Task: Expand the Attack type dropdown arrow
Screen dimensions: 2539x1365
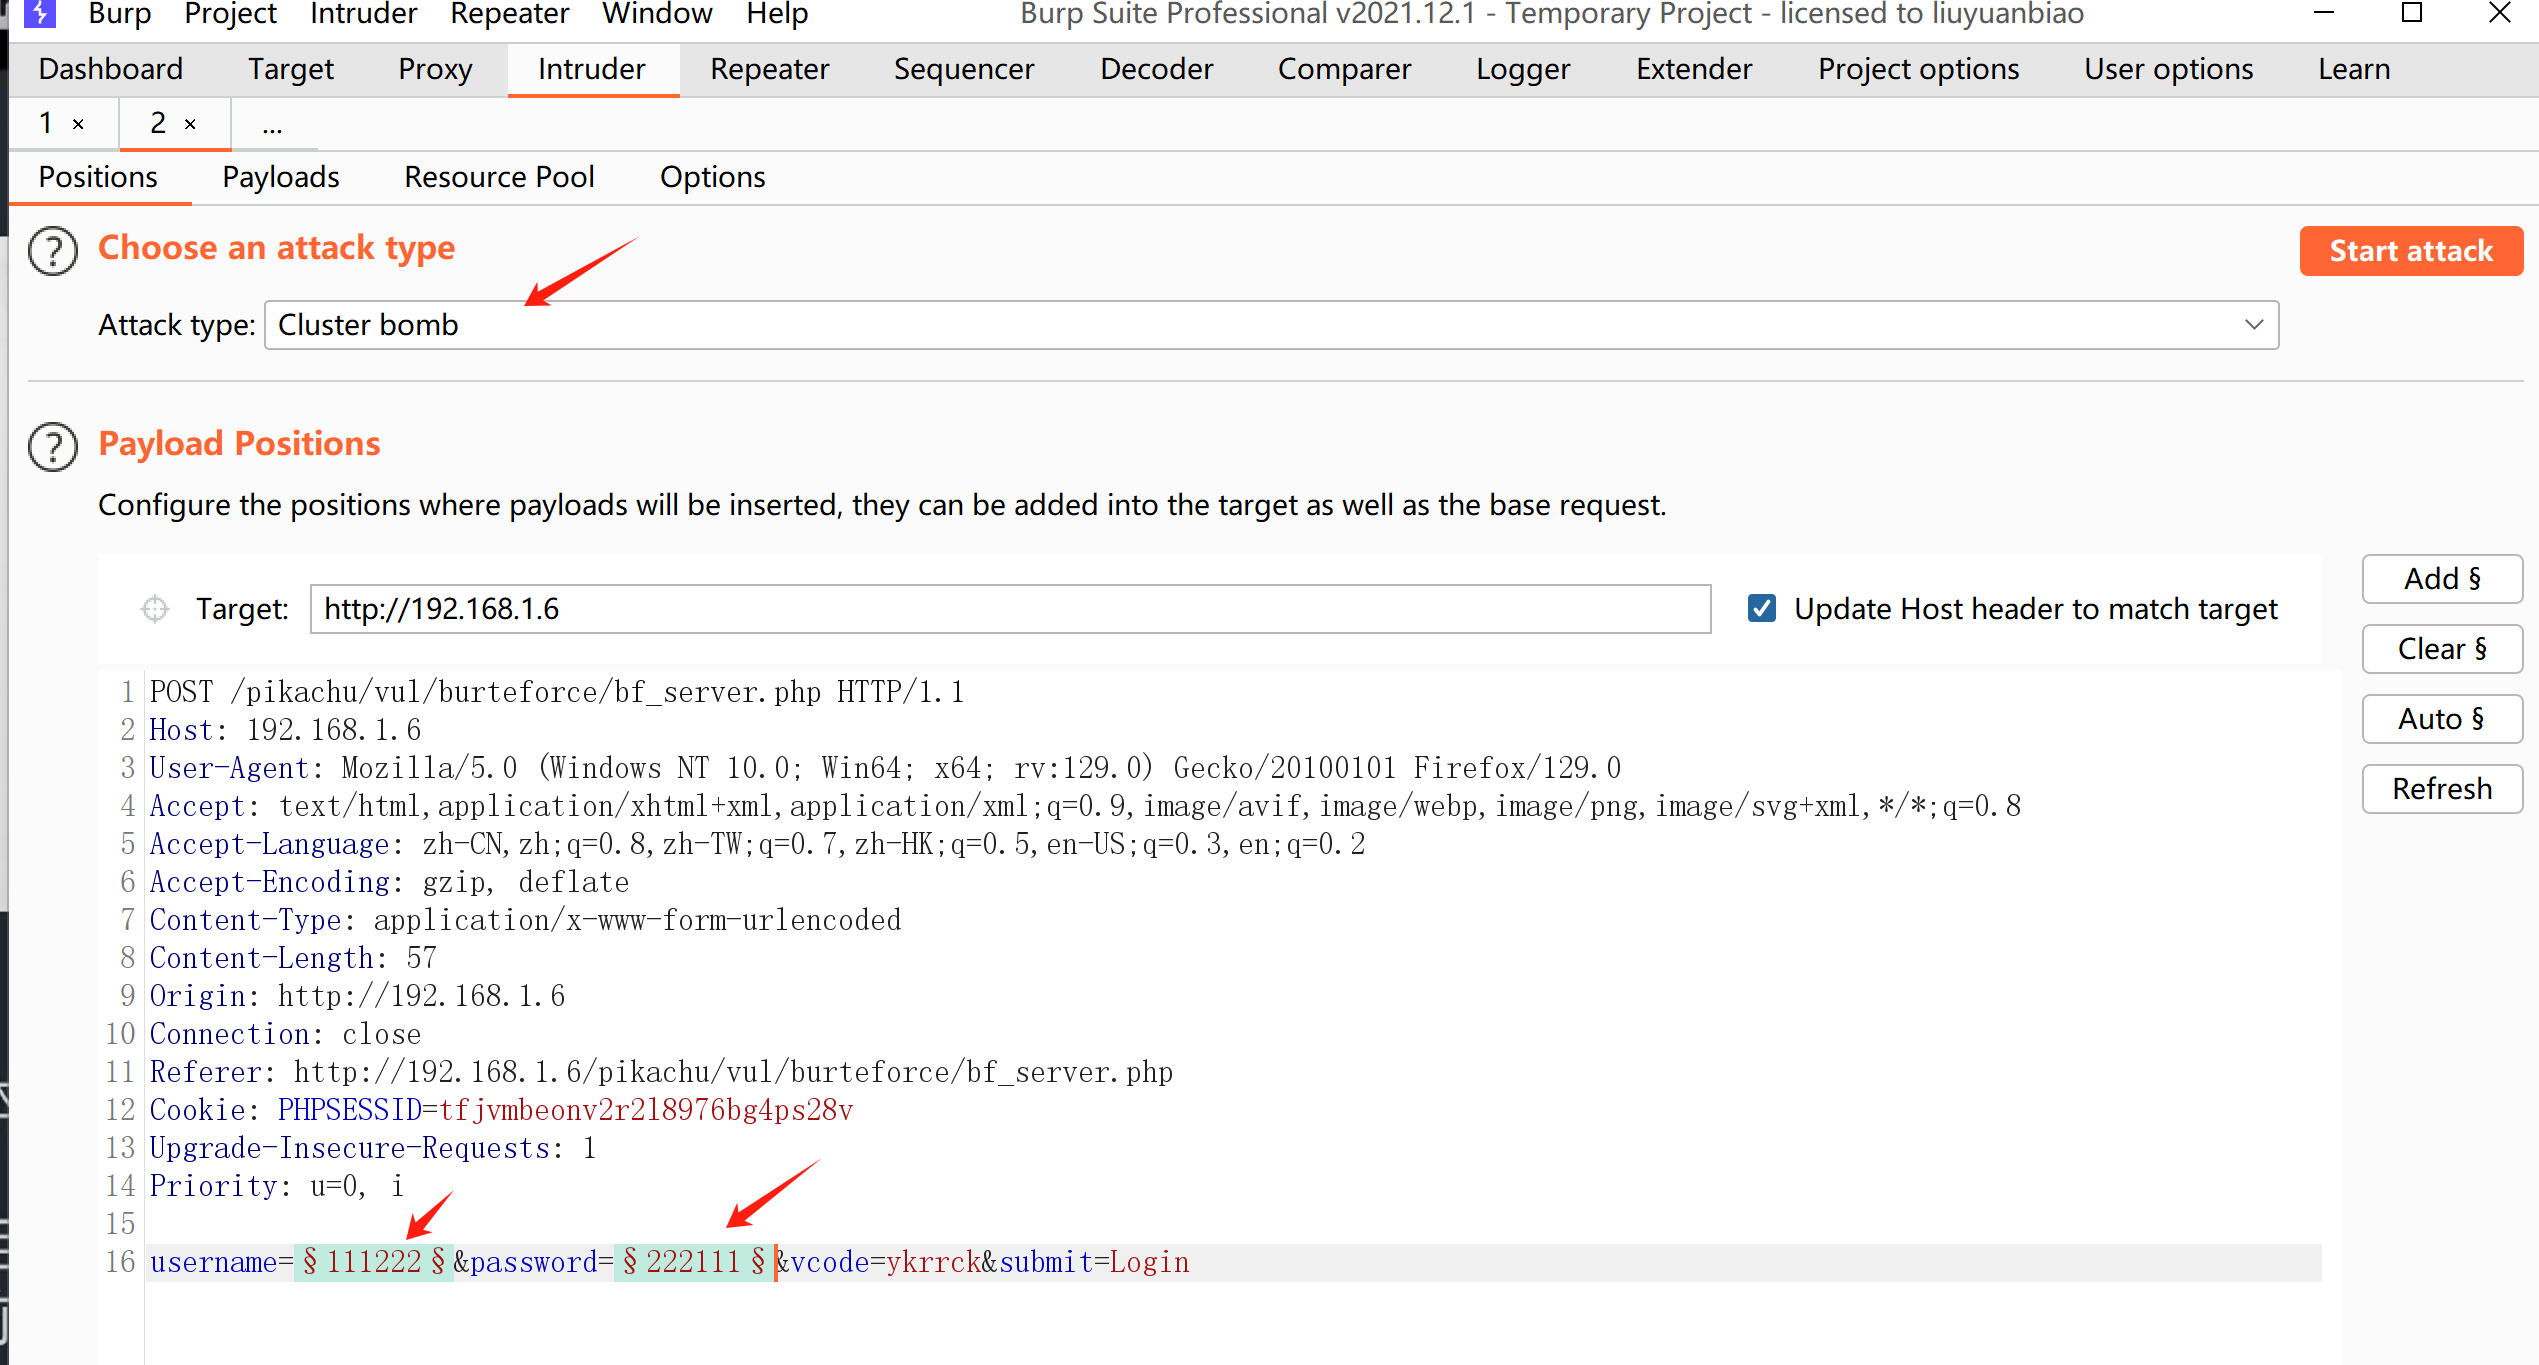Action: (x=2253, y=325)
